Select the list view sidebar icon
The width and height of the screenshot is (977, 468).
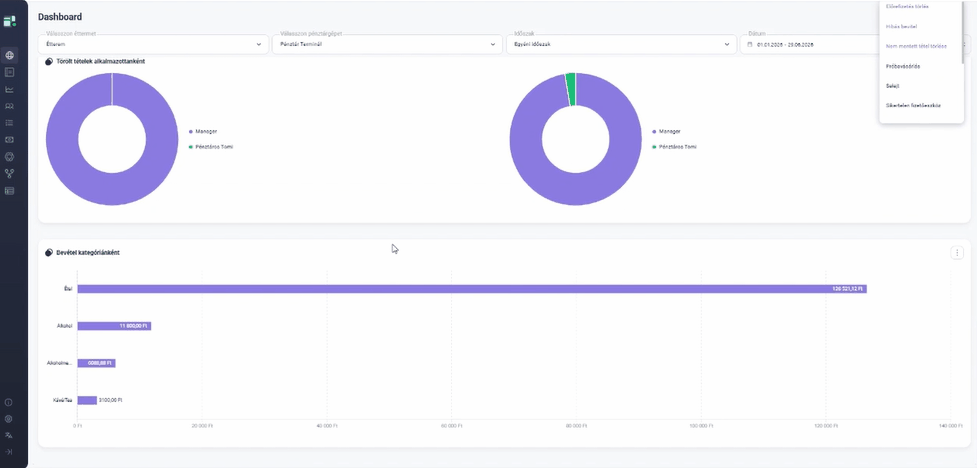point(9,123)
